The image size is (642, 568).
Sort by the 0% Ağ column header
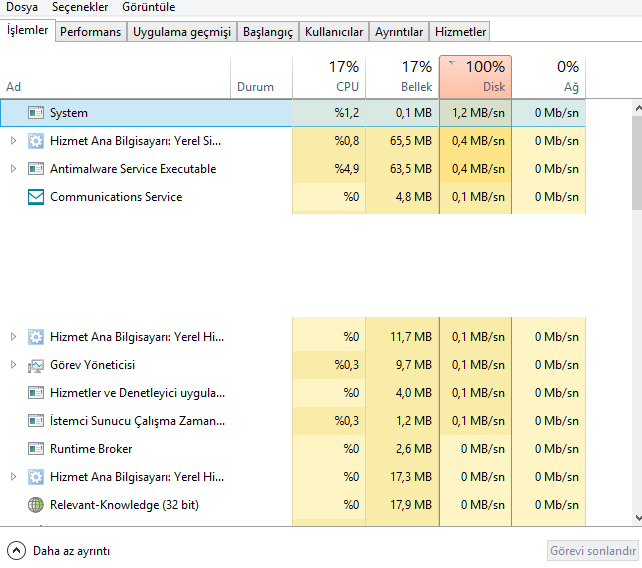[549, 78]
